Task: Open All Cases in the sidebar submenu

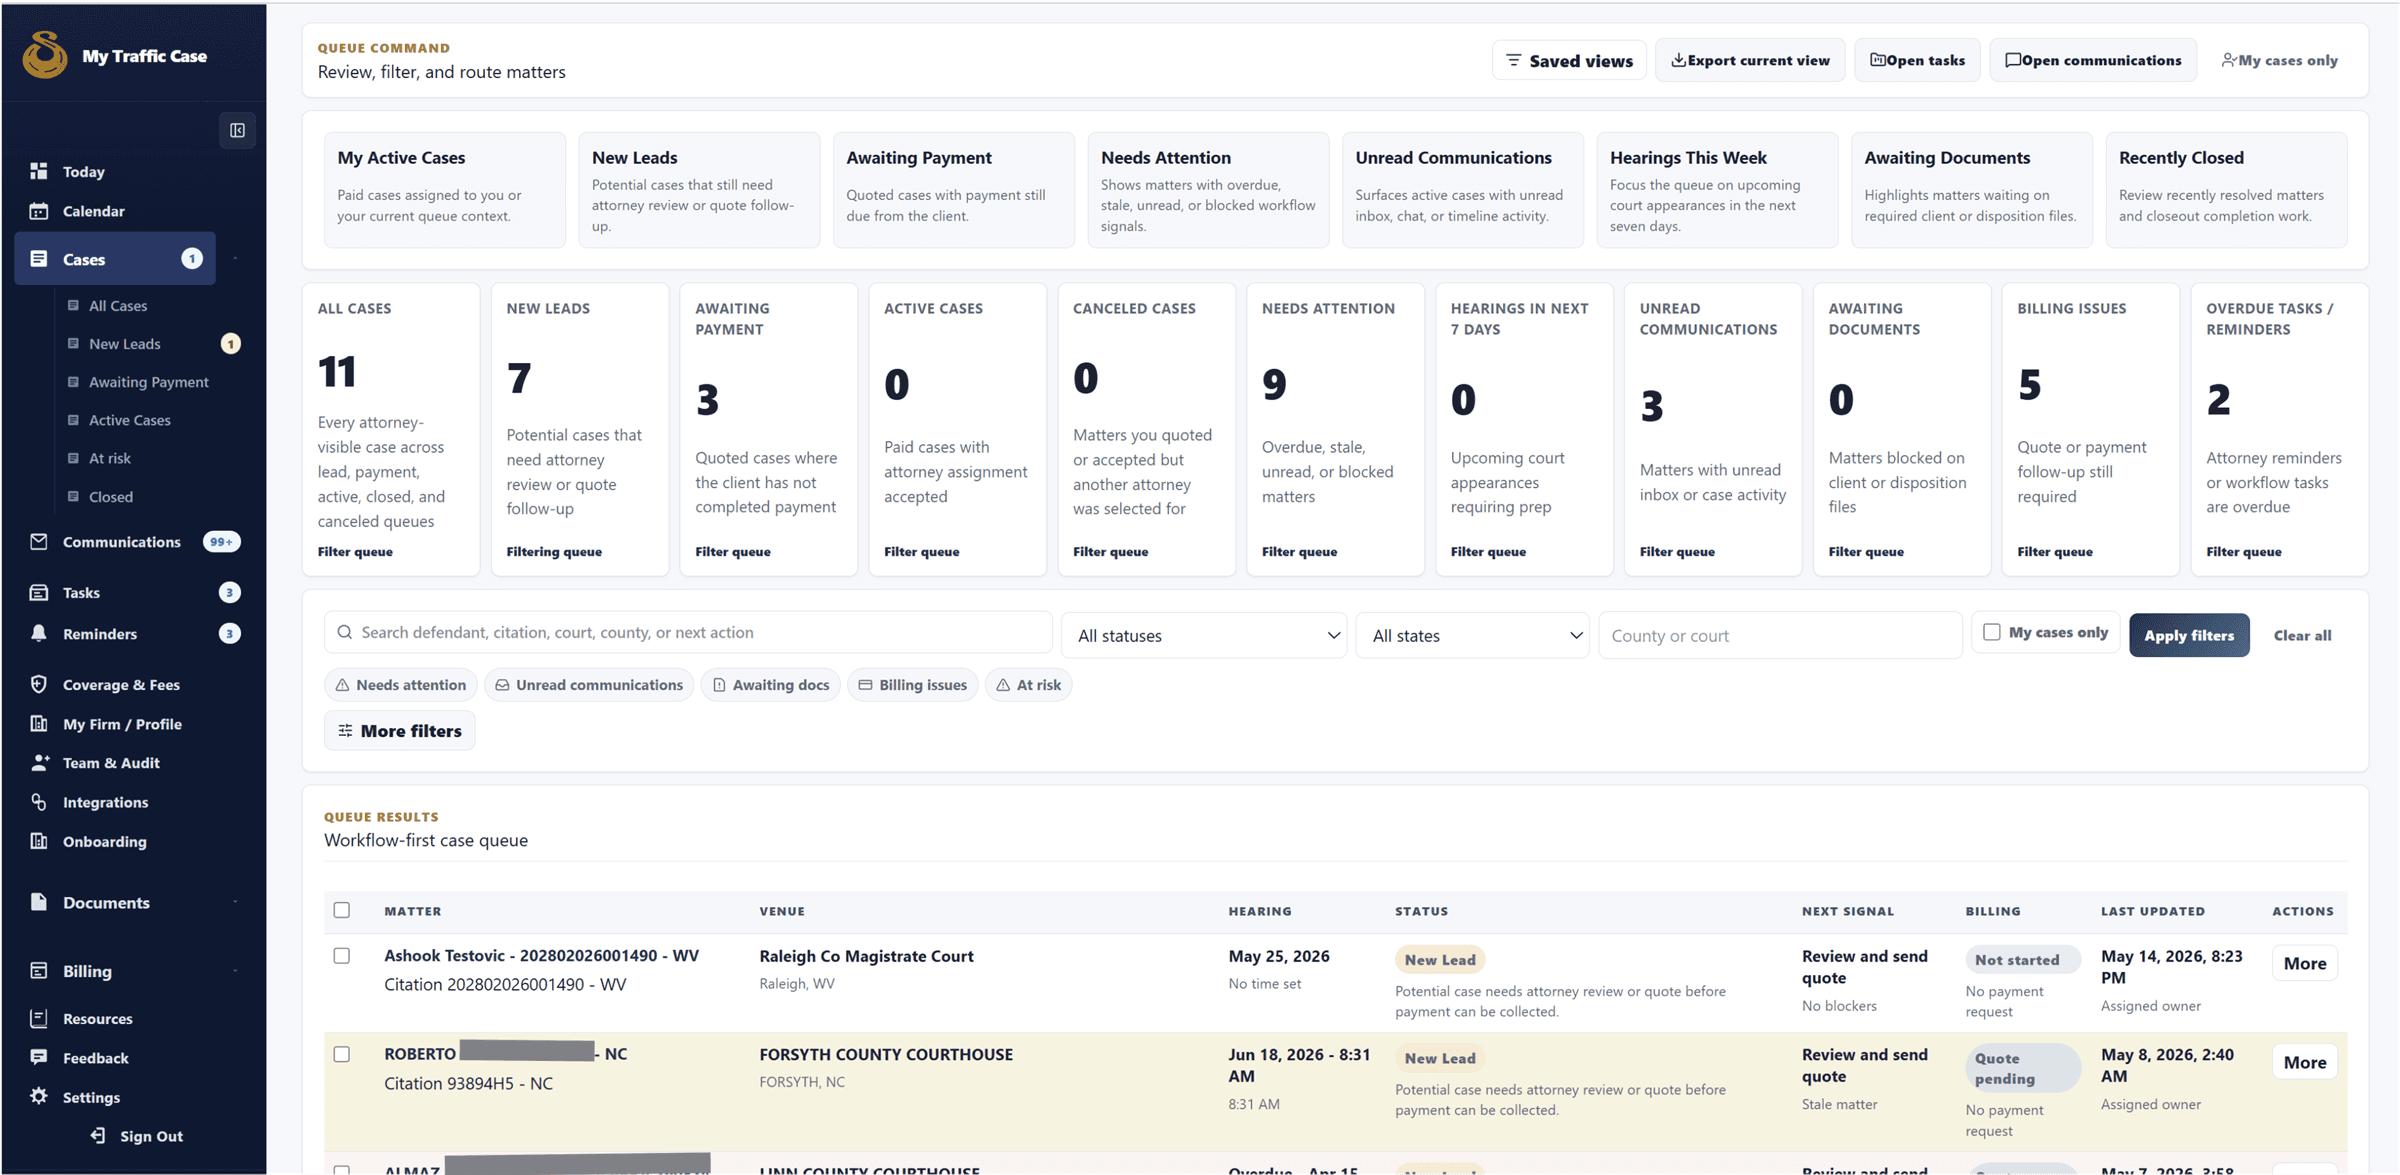Action: coord(118,306)
